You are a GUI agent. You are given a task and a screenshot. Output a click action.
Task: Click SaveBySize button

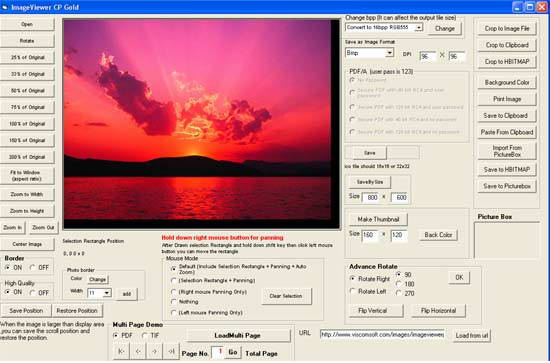(x=370, y=182)
